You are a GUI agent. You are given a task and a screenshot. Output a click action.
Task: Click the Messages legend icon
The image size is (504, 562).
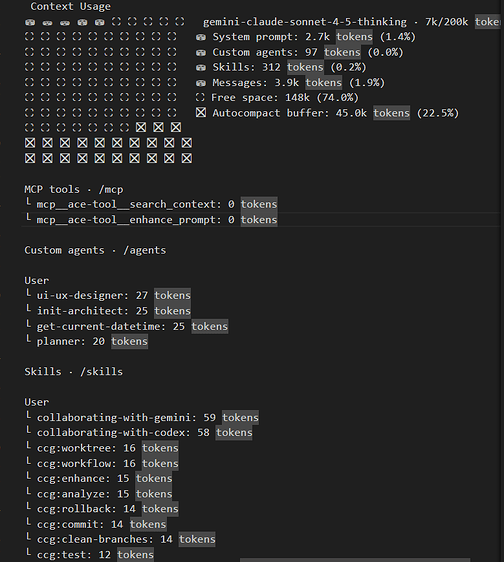coord(201,83)
